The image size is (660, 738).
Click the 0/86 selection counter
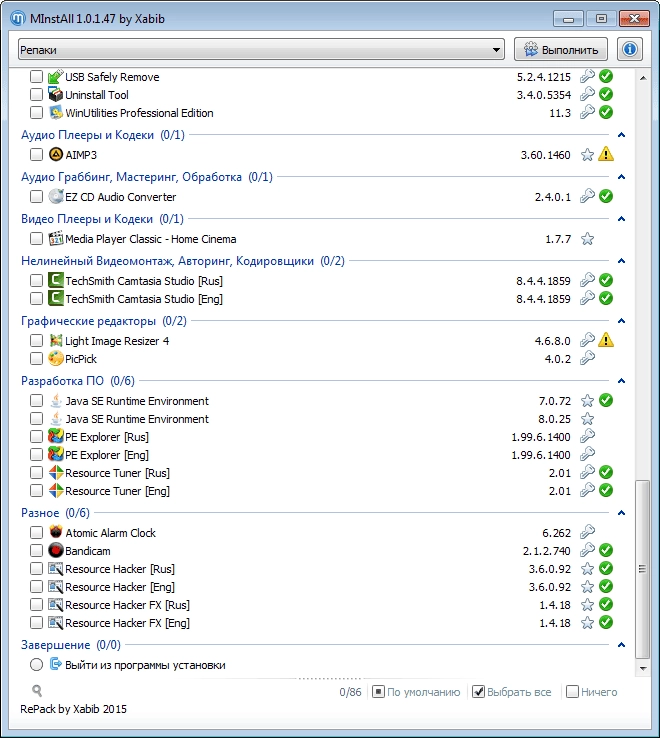coord(350,692)
